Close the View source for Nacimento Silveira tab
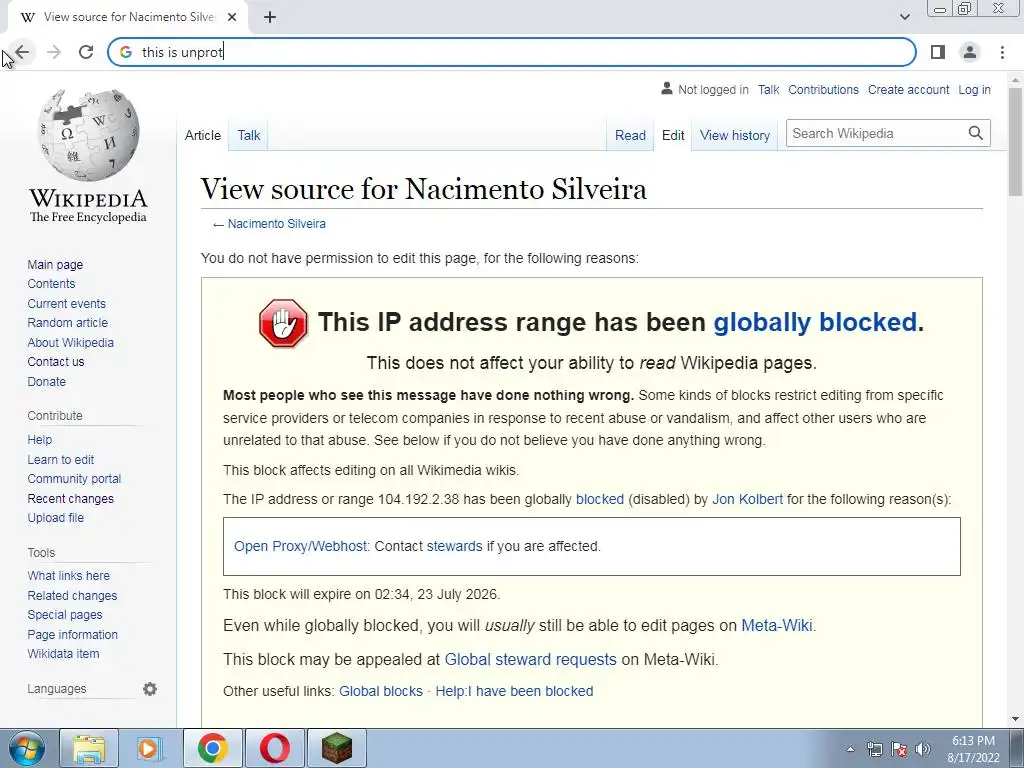 pos(232,18)
